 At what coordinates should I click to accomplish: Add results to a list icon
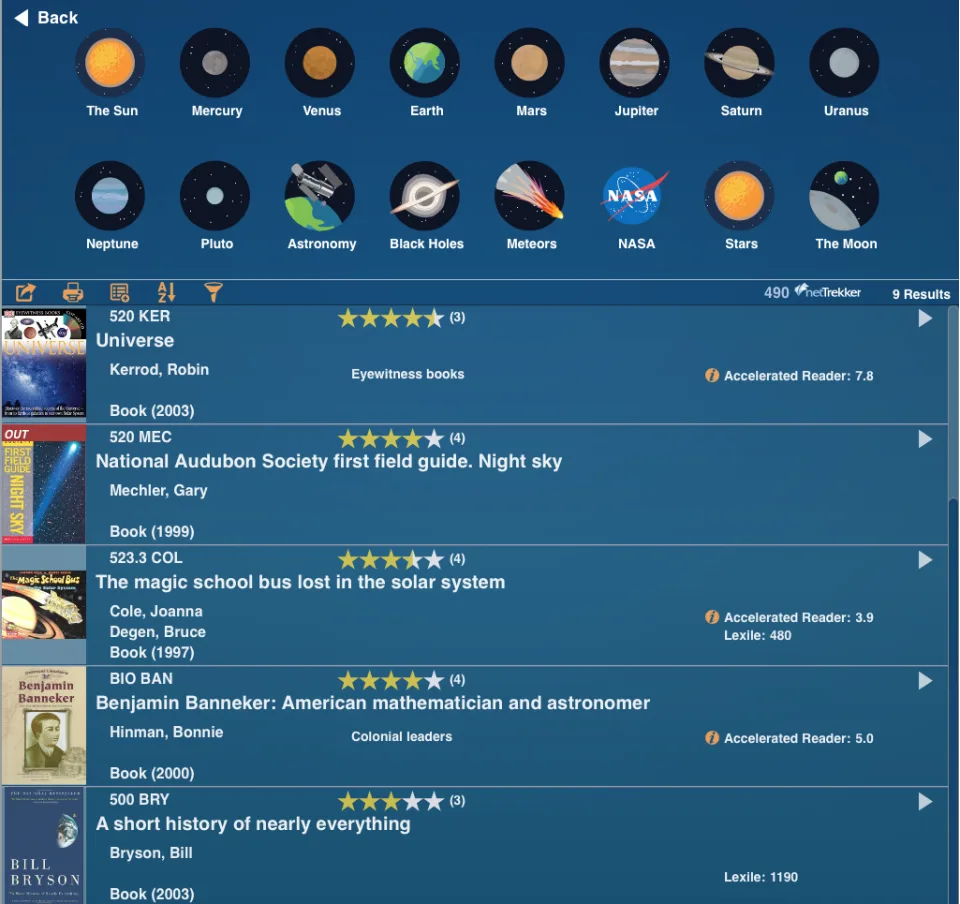(119, 293)
